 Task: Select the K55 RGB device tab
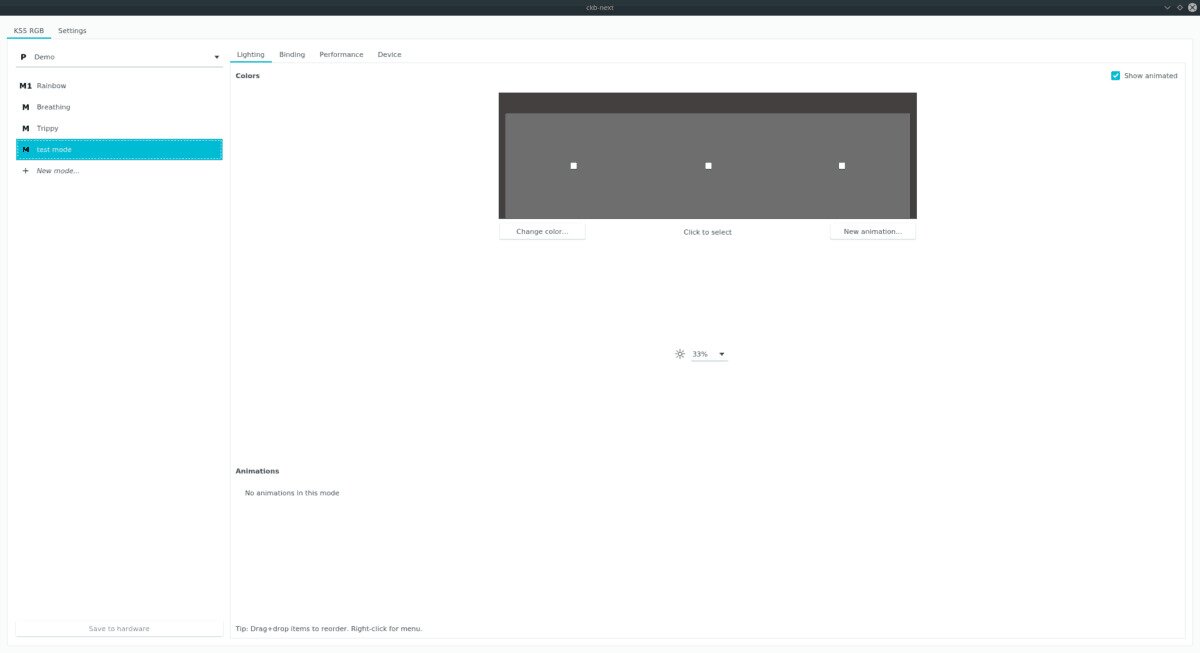click(x=29, y=30)
